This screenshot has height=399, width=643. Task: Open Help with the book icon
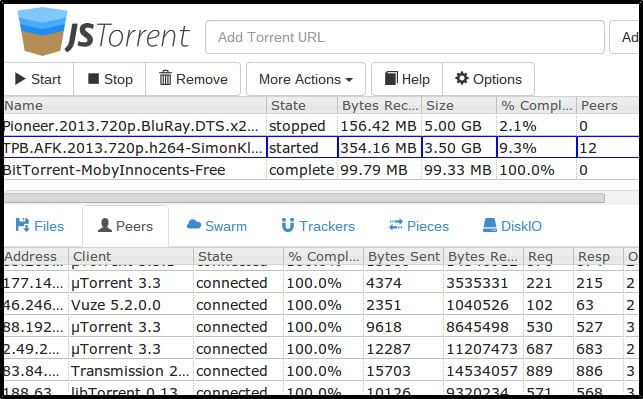(407, 79)
